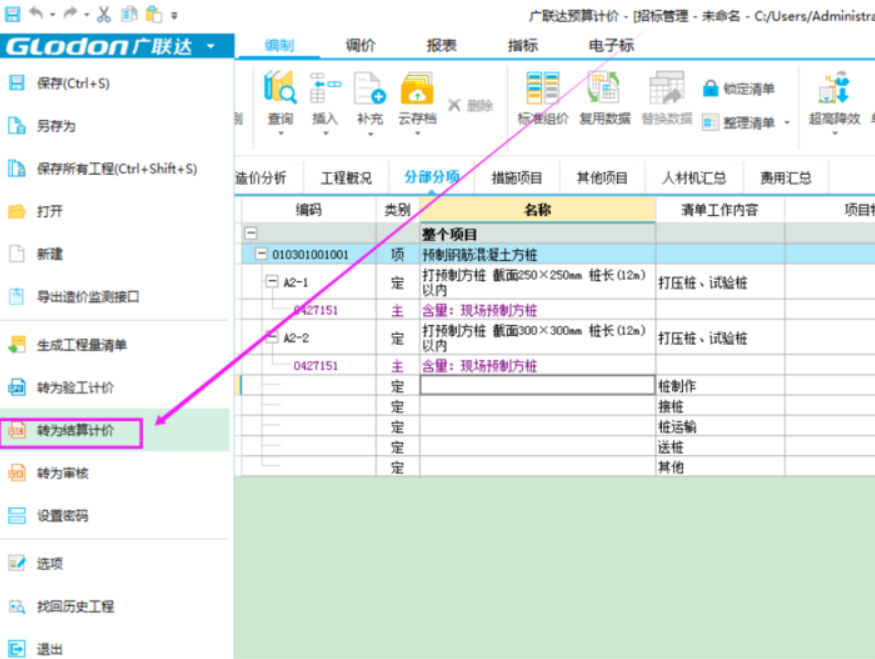875x659 pixels.
Task: Click the 标准组价 icon
Action: click(x=543, y=90)
